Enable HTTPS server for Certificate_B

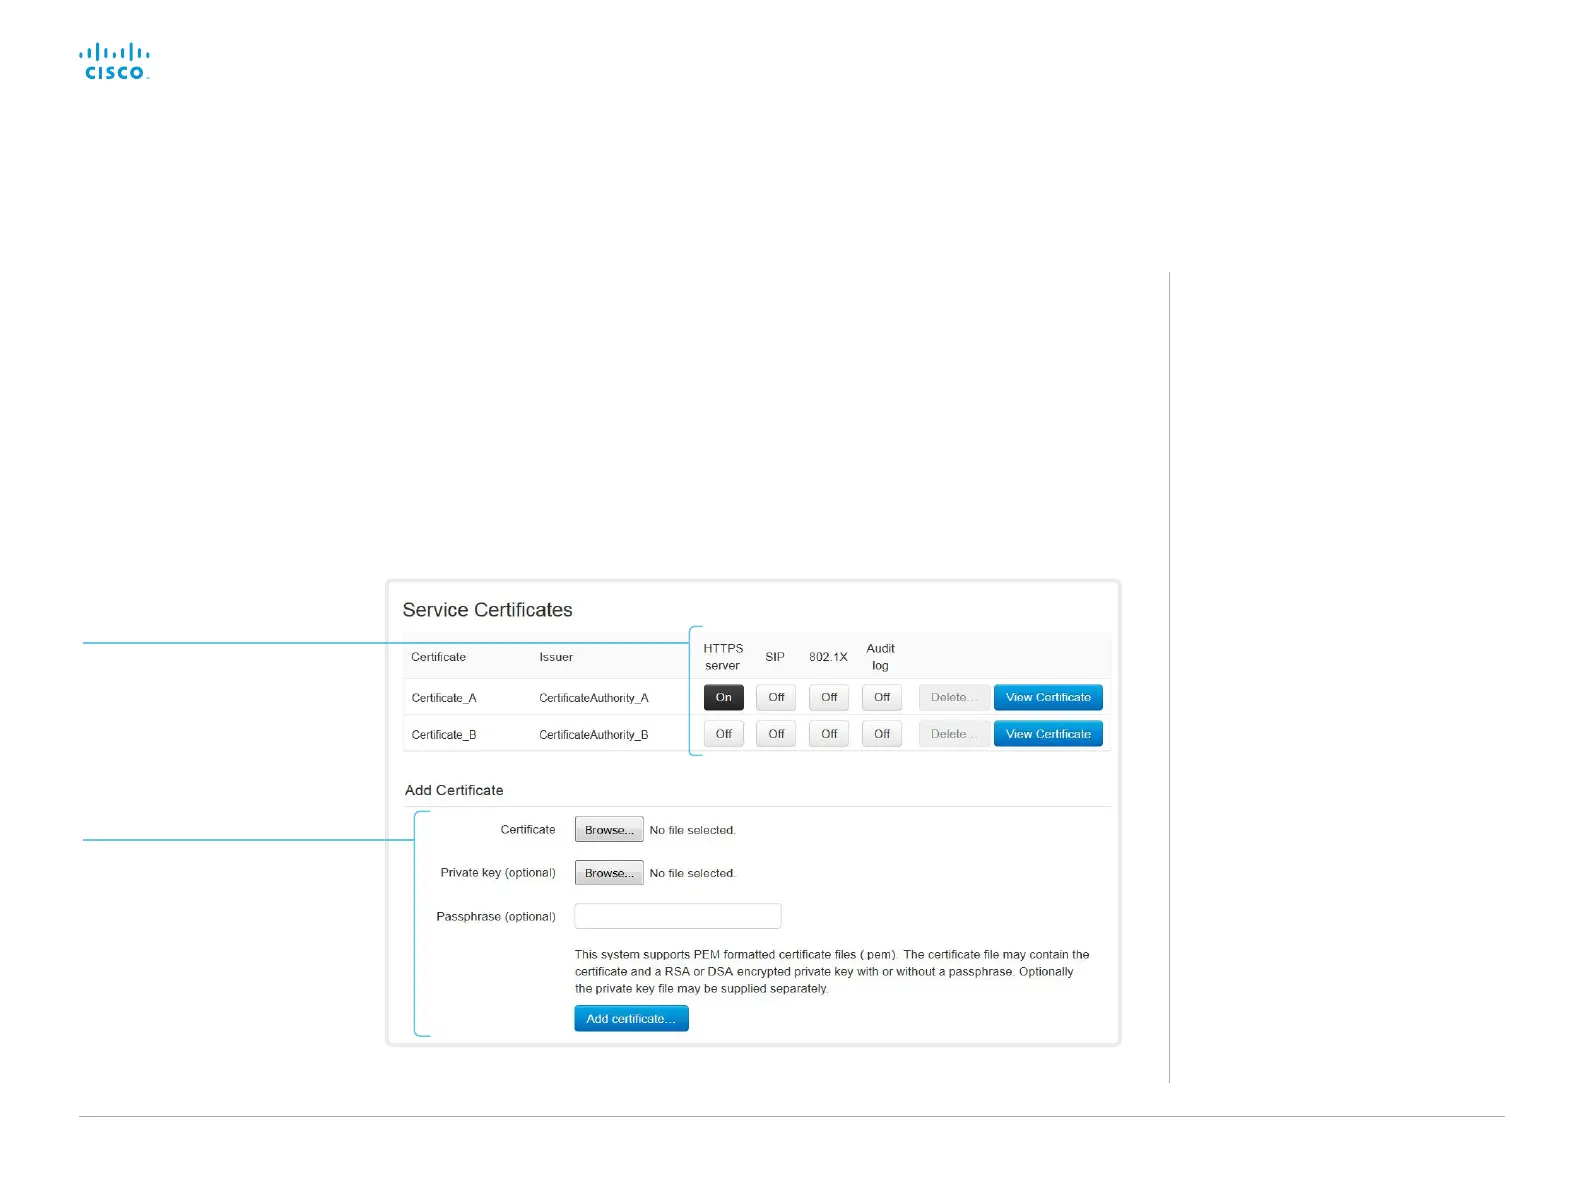tap(724, 734)
